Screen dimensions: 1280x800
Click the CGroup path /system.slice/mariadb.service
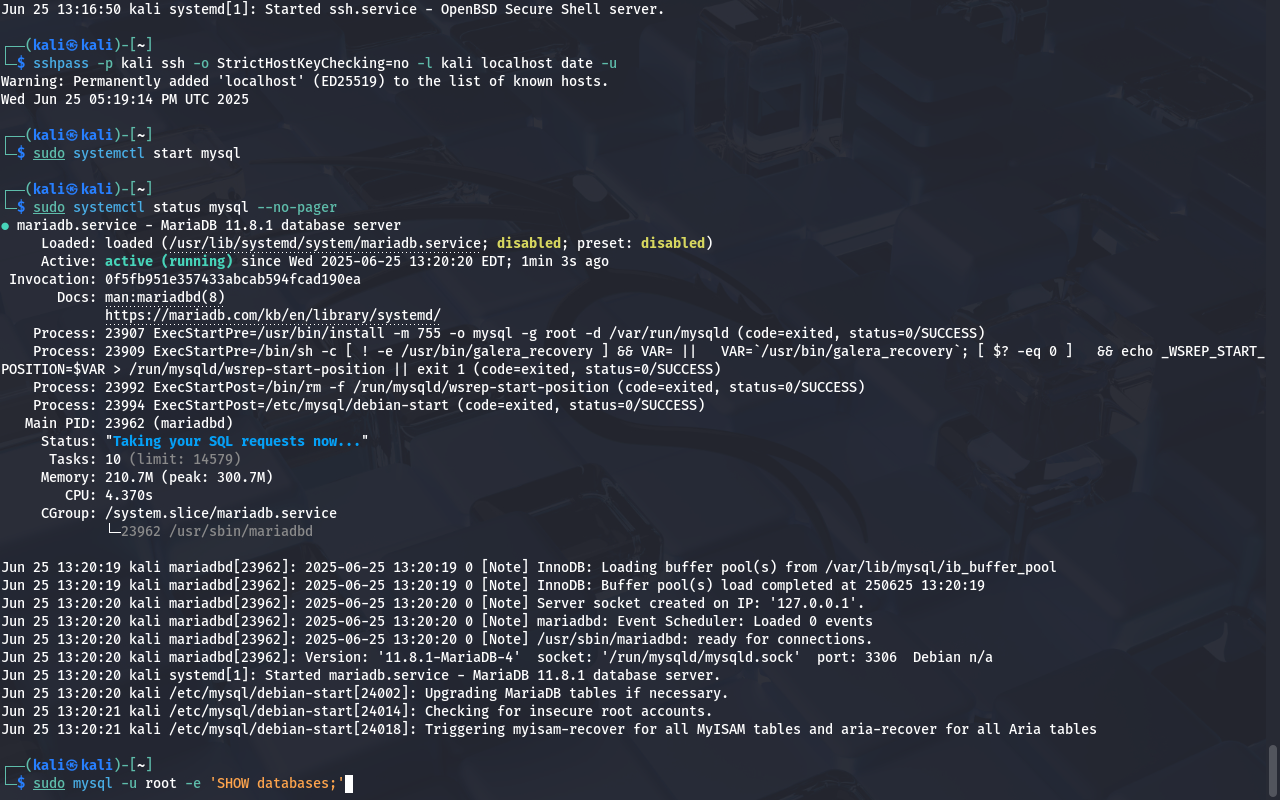[x=221, y=513]
